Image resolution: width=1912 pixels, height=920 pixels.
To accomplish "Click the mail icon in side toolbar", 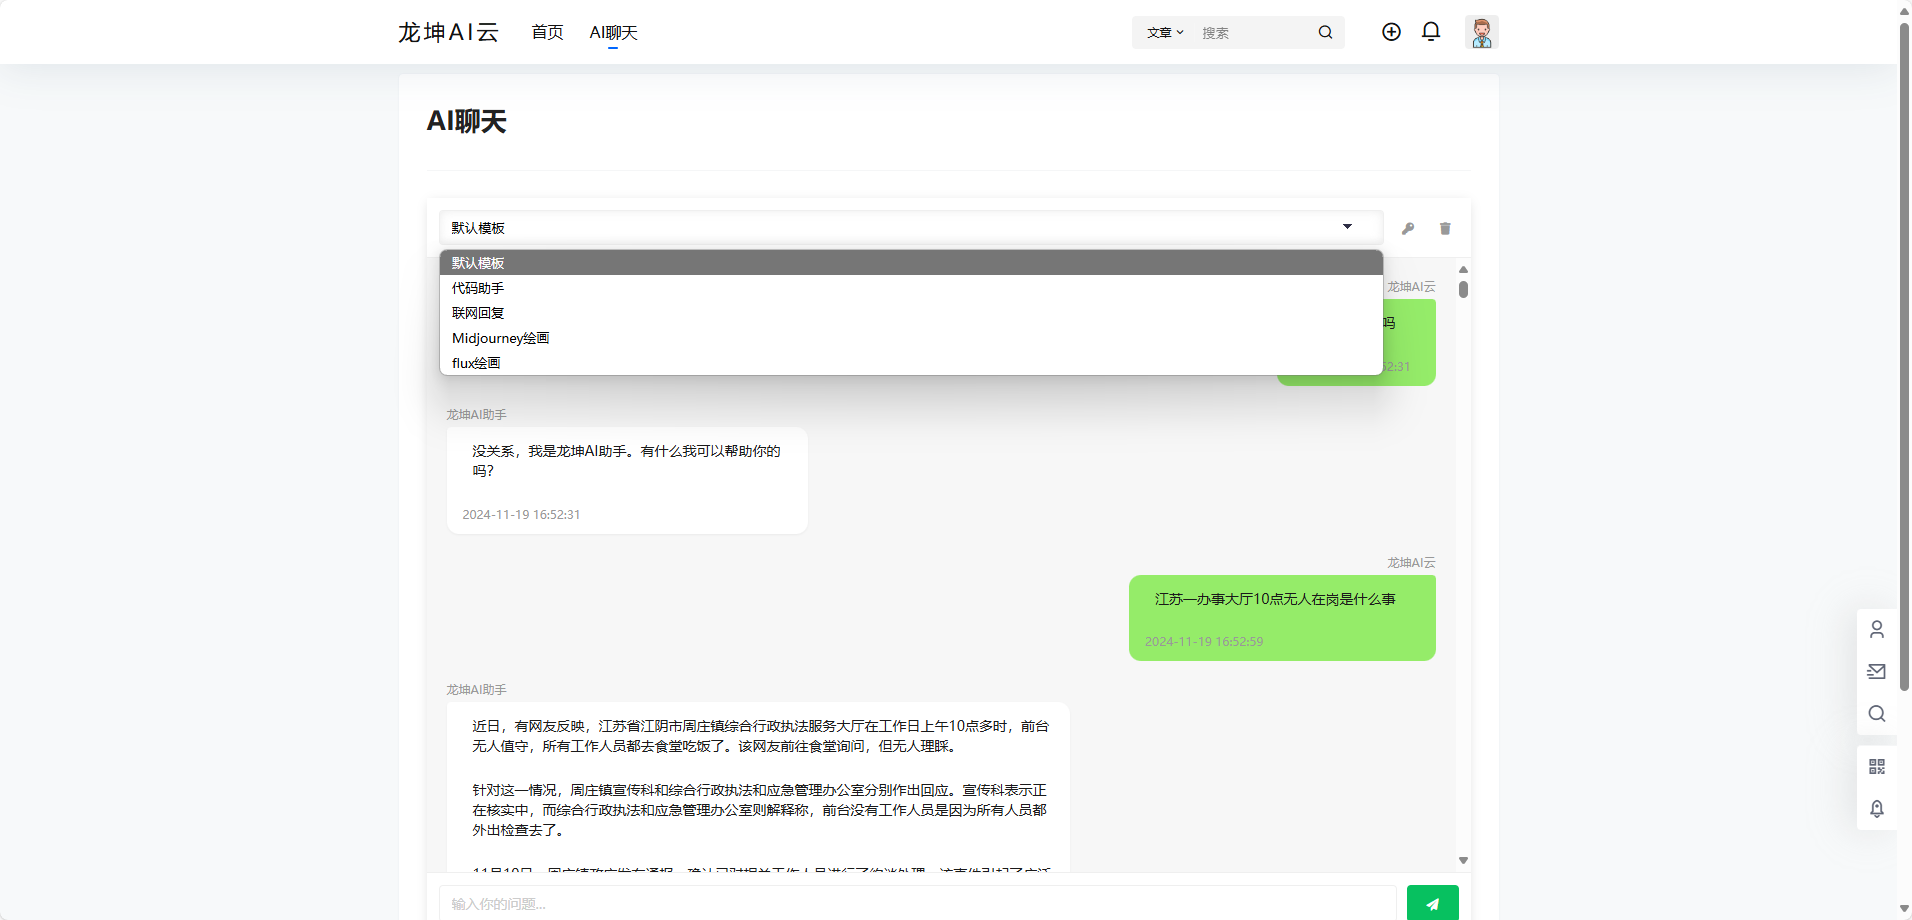I will pos(1877,671).
